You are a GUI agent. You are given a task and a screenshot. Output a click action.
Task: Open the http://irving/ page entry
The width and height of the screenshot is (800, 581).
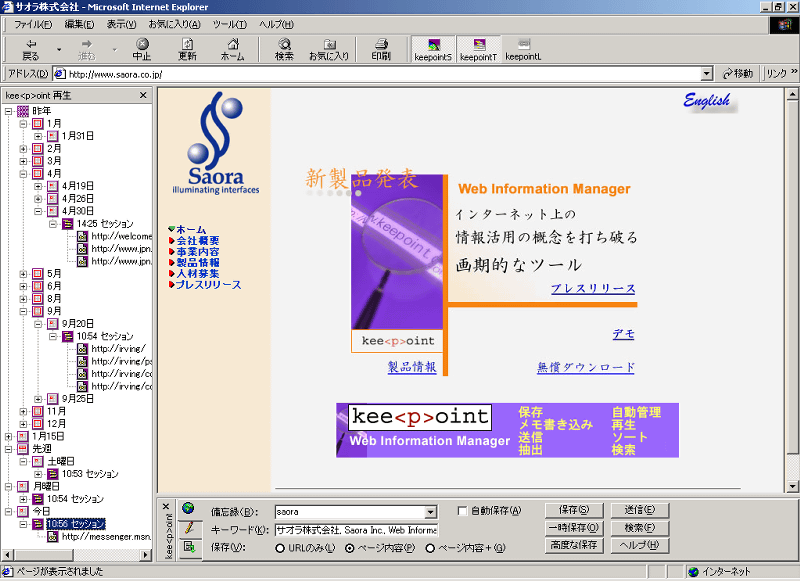point(118,349)
